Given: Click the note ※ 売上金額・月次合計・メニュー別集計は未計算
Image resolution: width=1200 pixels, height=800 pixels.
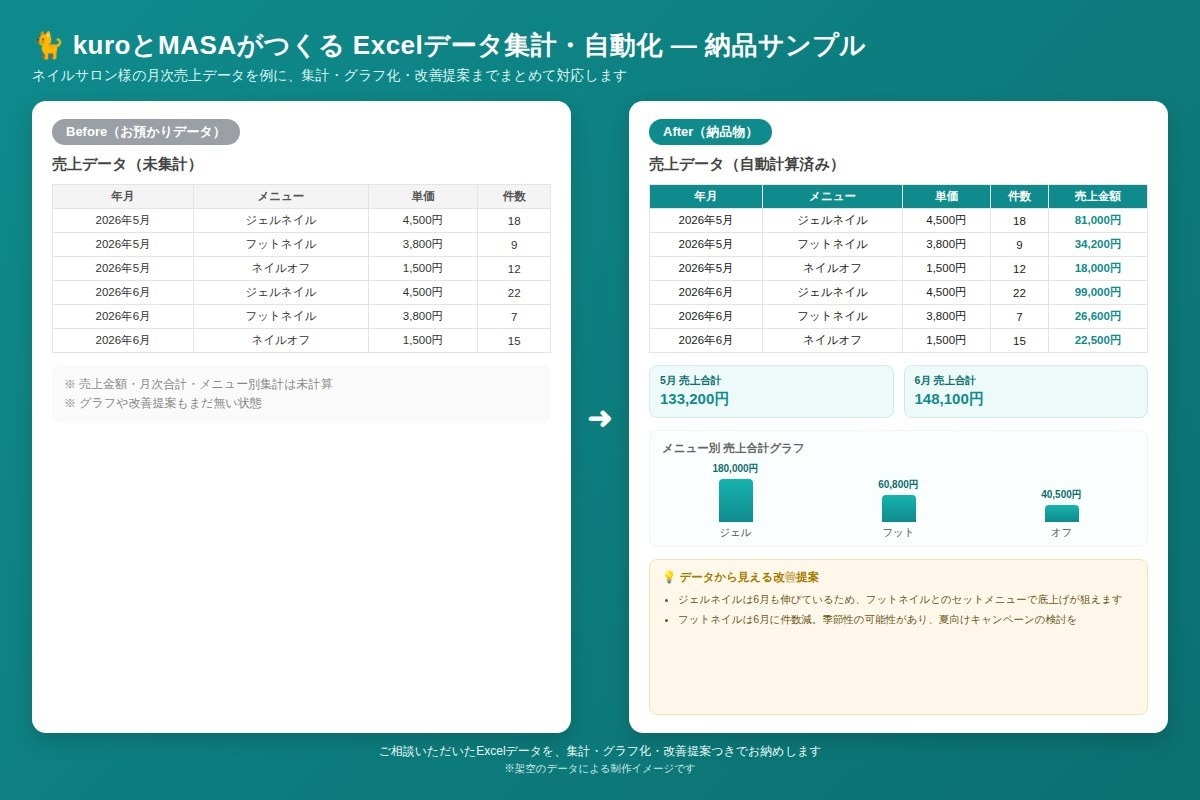Looking at the screenshot, I should (198, 384).
